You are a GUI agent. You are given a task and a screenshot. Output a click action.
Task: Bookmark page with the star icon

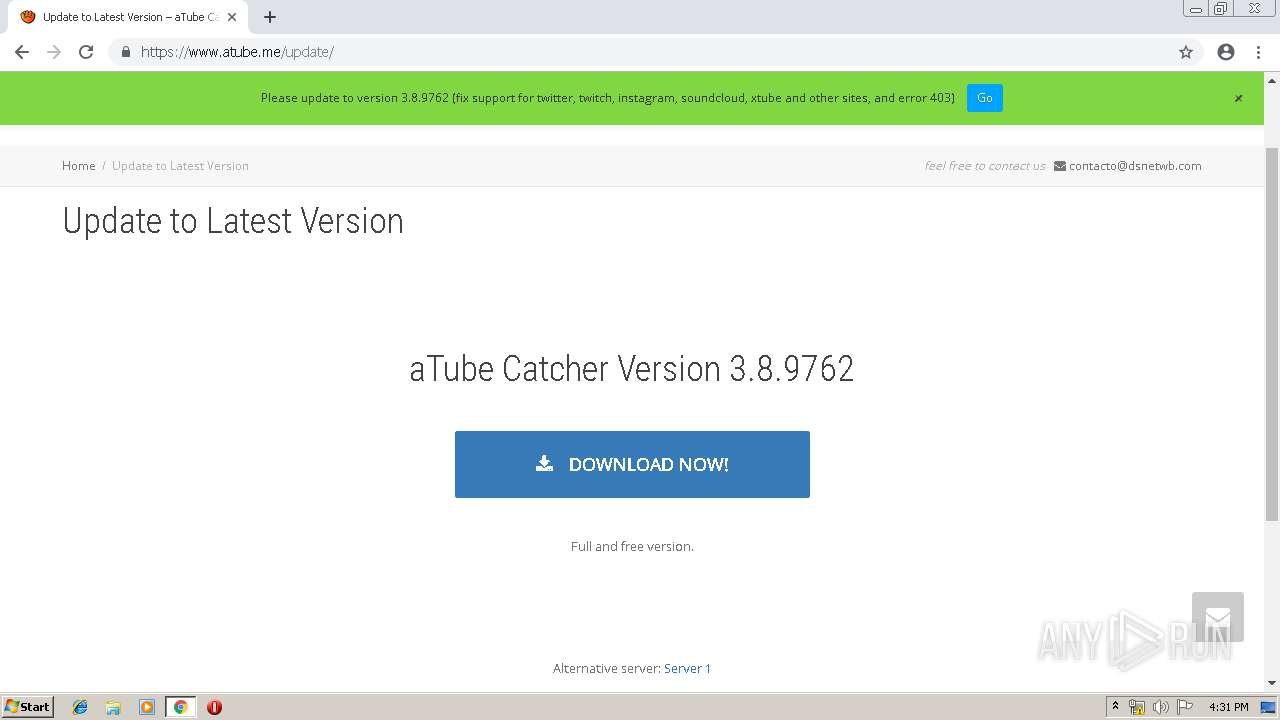point(1186,52)
